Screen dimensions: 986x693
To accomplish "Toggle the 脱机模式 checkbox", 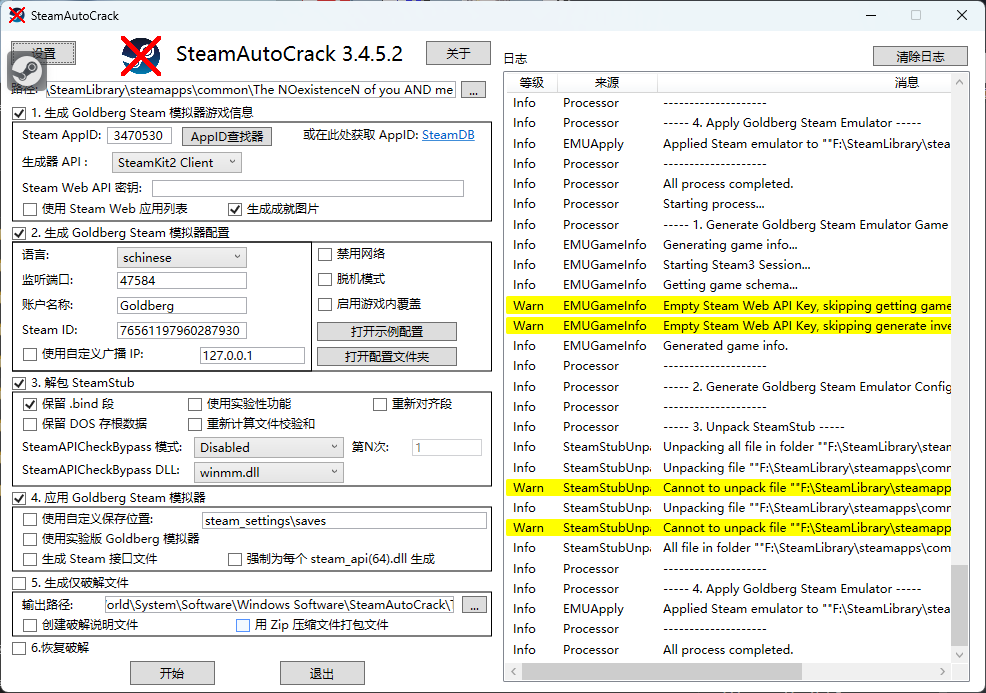I will click(x=325, y=279).
